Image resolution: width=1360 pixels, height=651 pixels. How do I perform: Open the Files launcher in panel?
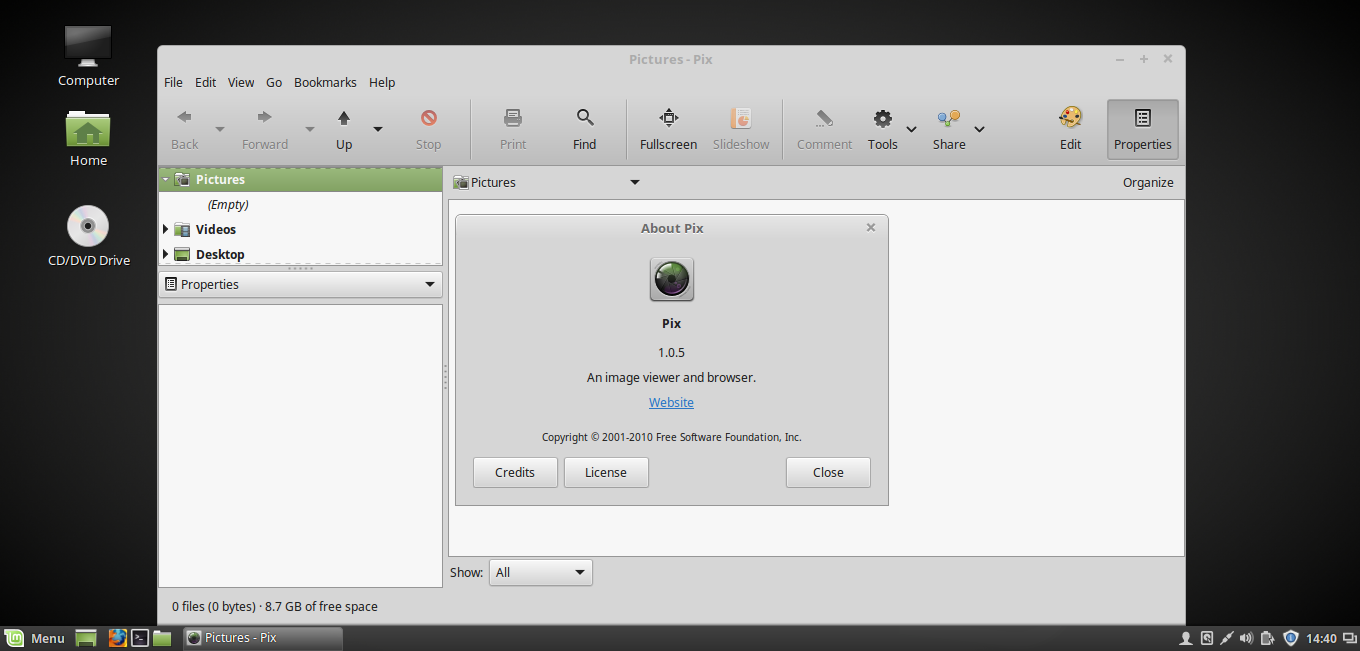pos(162,638)
